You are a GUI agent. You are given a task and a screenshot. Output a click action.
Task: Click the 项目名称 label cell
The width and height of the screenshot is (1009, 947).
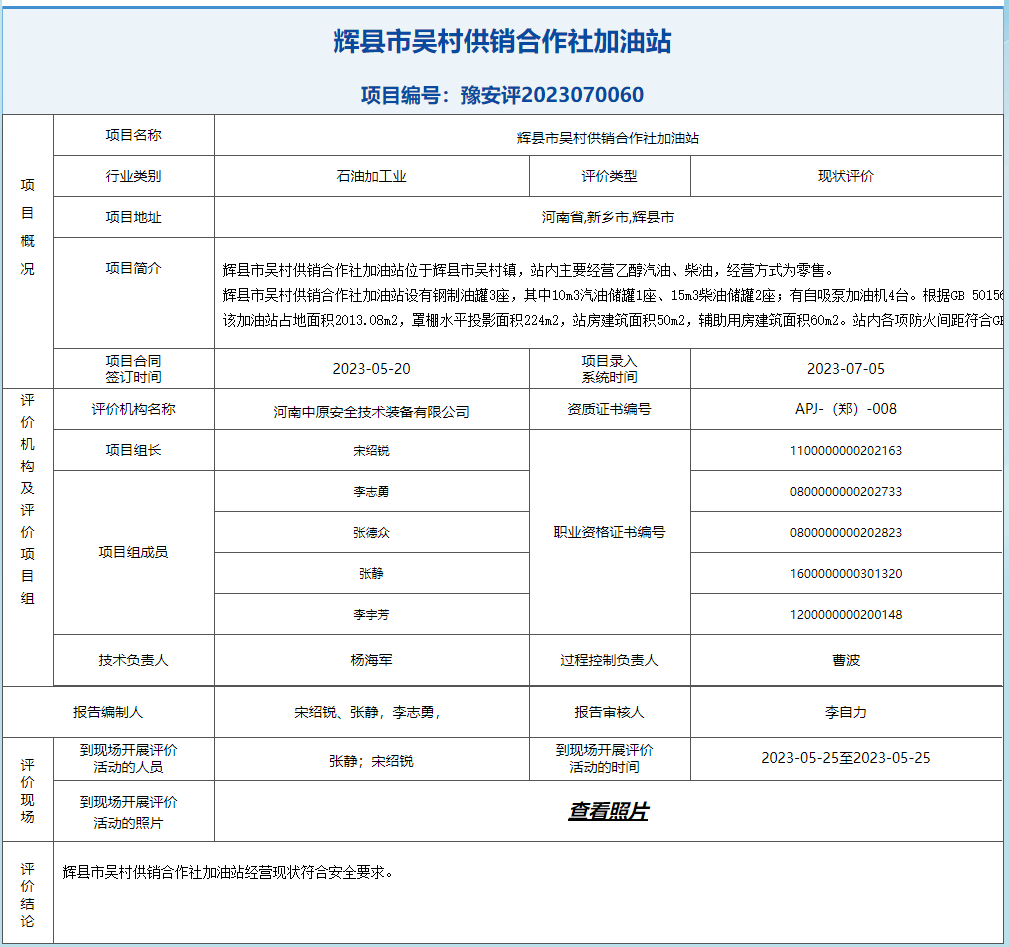click(134, 135)
